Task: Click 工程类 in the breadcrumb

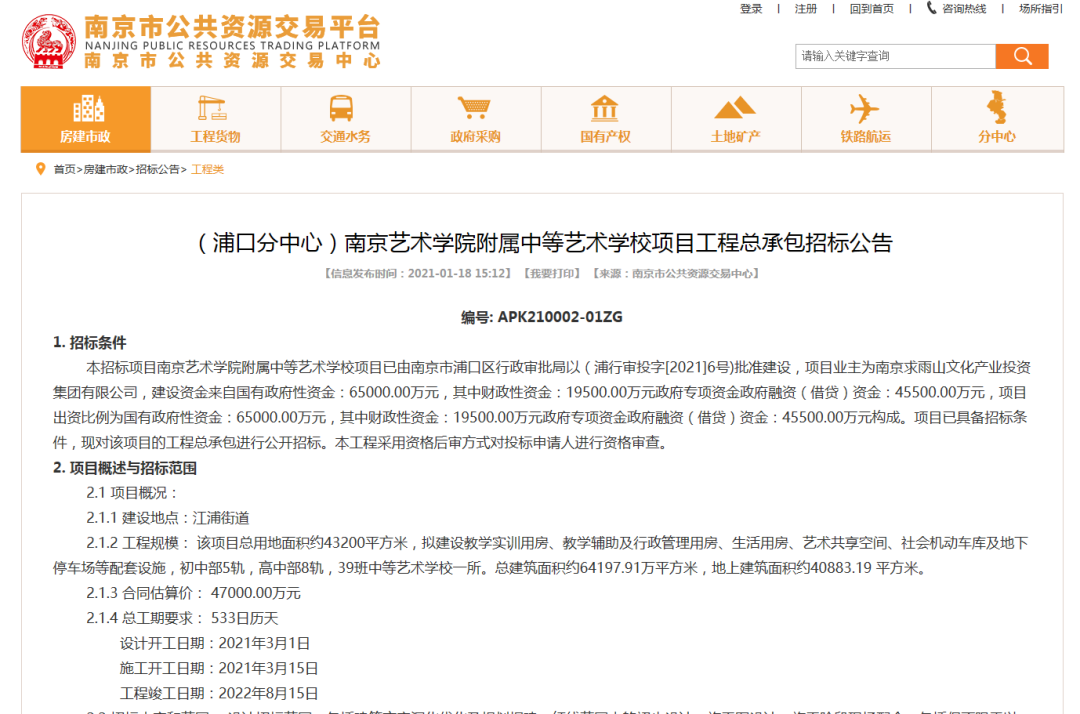Action: (x=207, y=169)
